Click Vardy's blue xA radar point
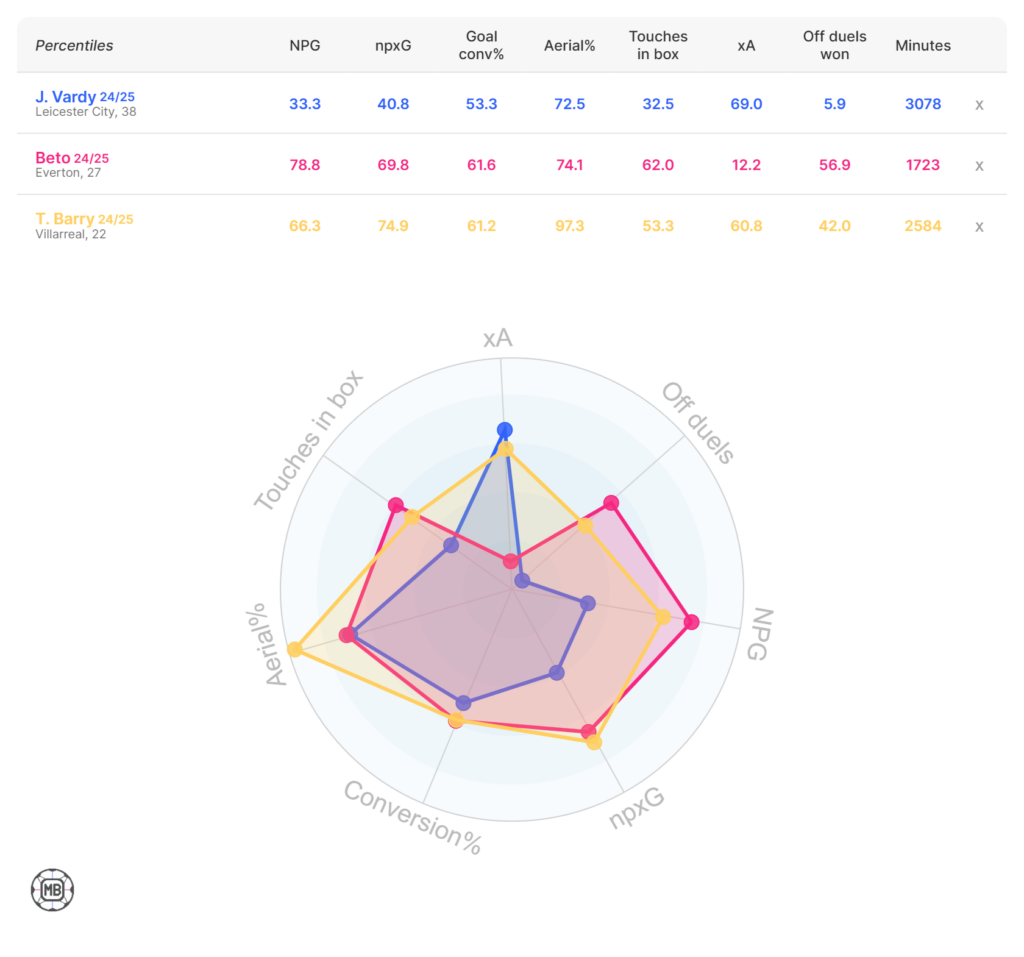 pos(505,431)
